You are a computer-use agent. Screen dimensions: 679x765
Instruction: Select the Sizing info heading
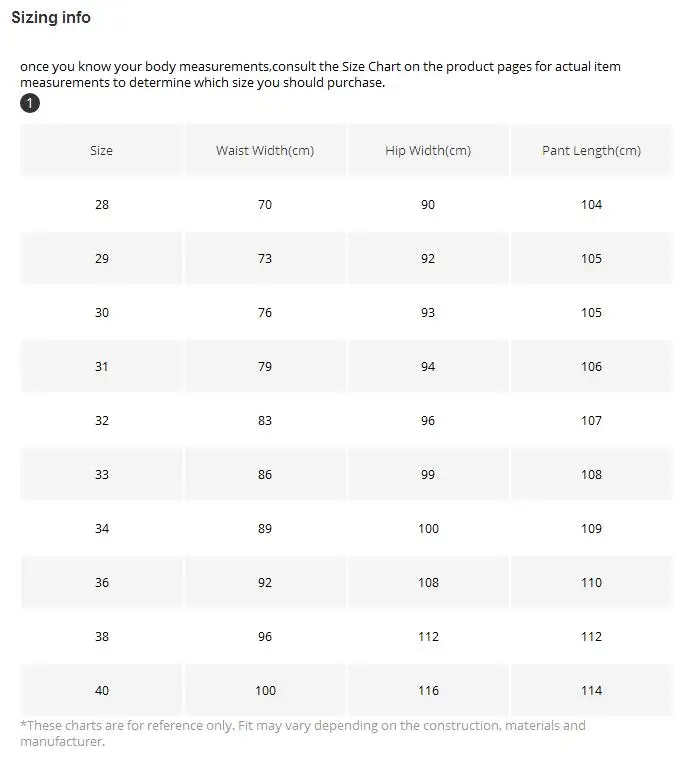tap(51, 18)
